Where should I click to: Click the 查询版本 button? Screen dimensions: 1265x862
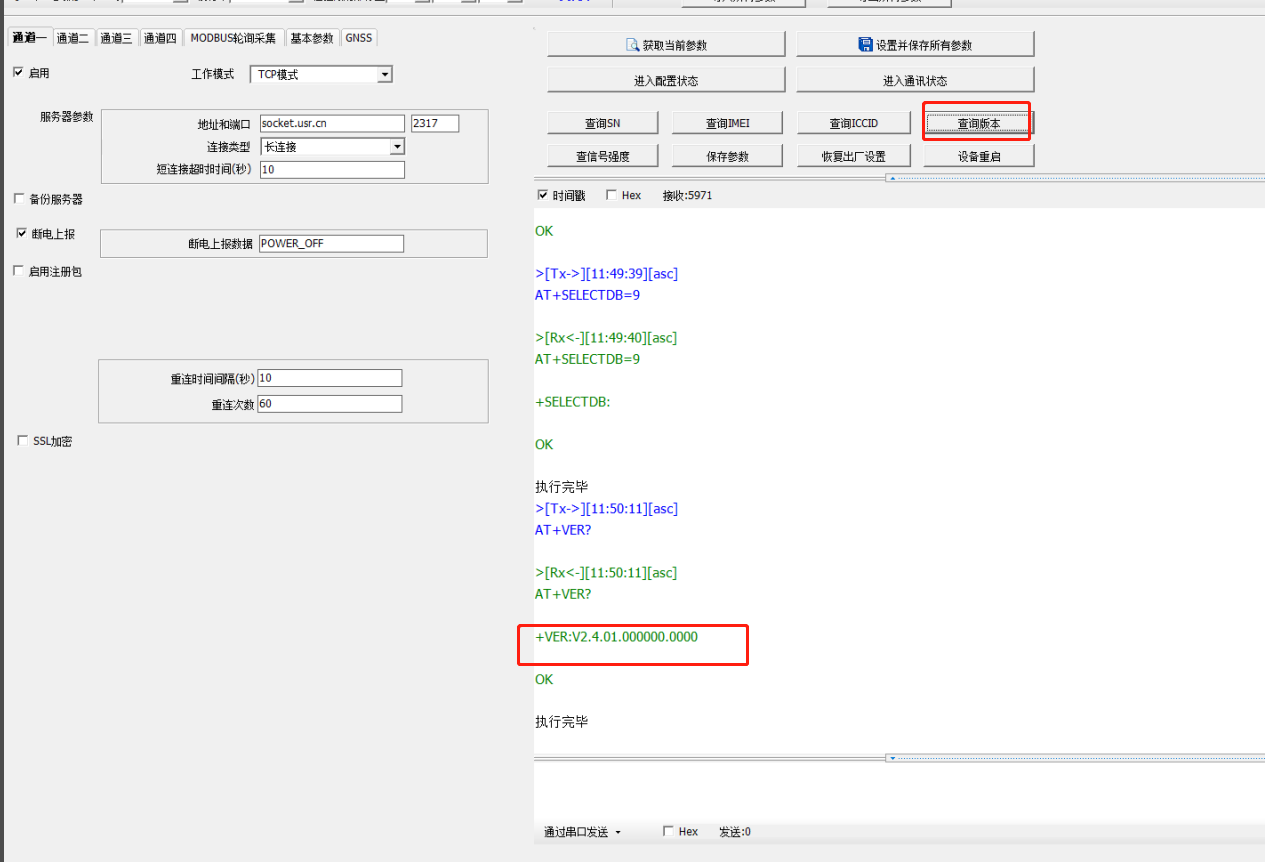coord(978,124)
